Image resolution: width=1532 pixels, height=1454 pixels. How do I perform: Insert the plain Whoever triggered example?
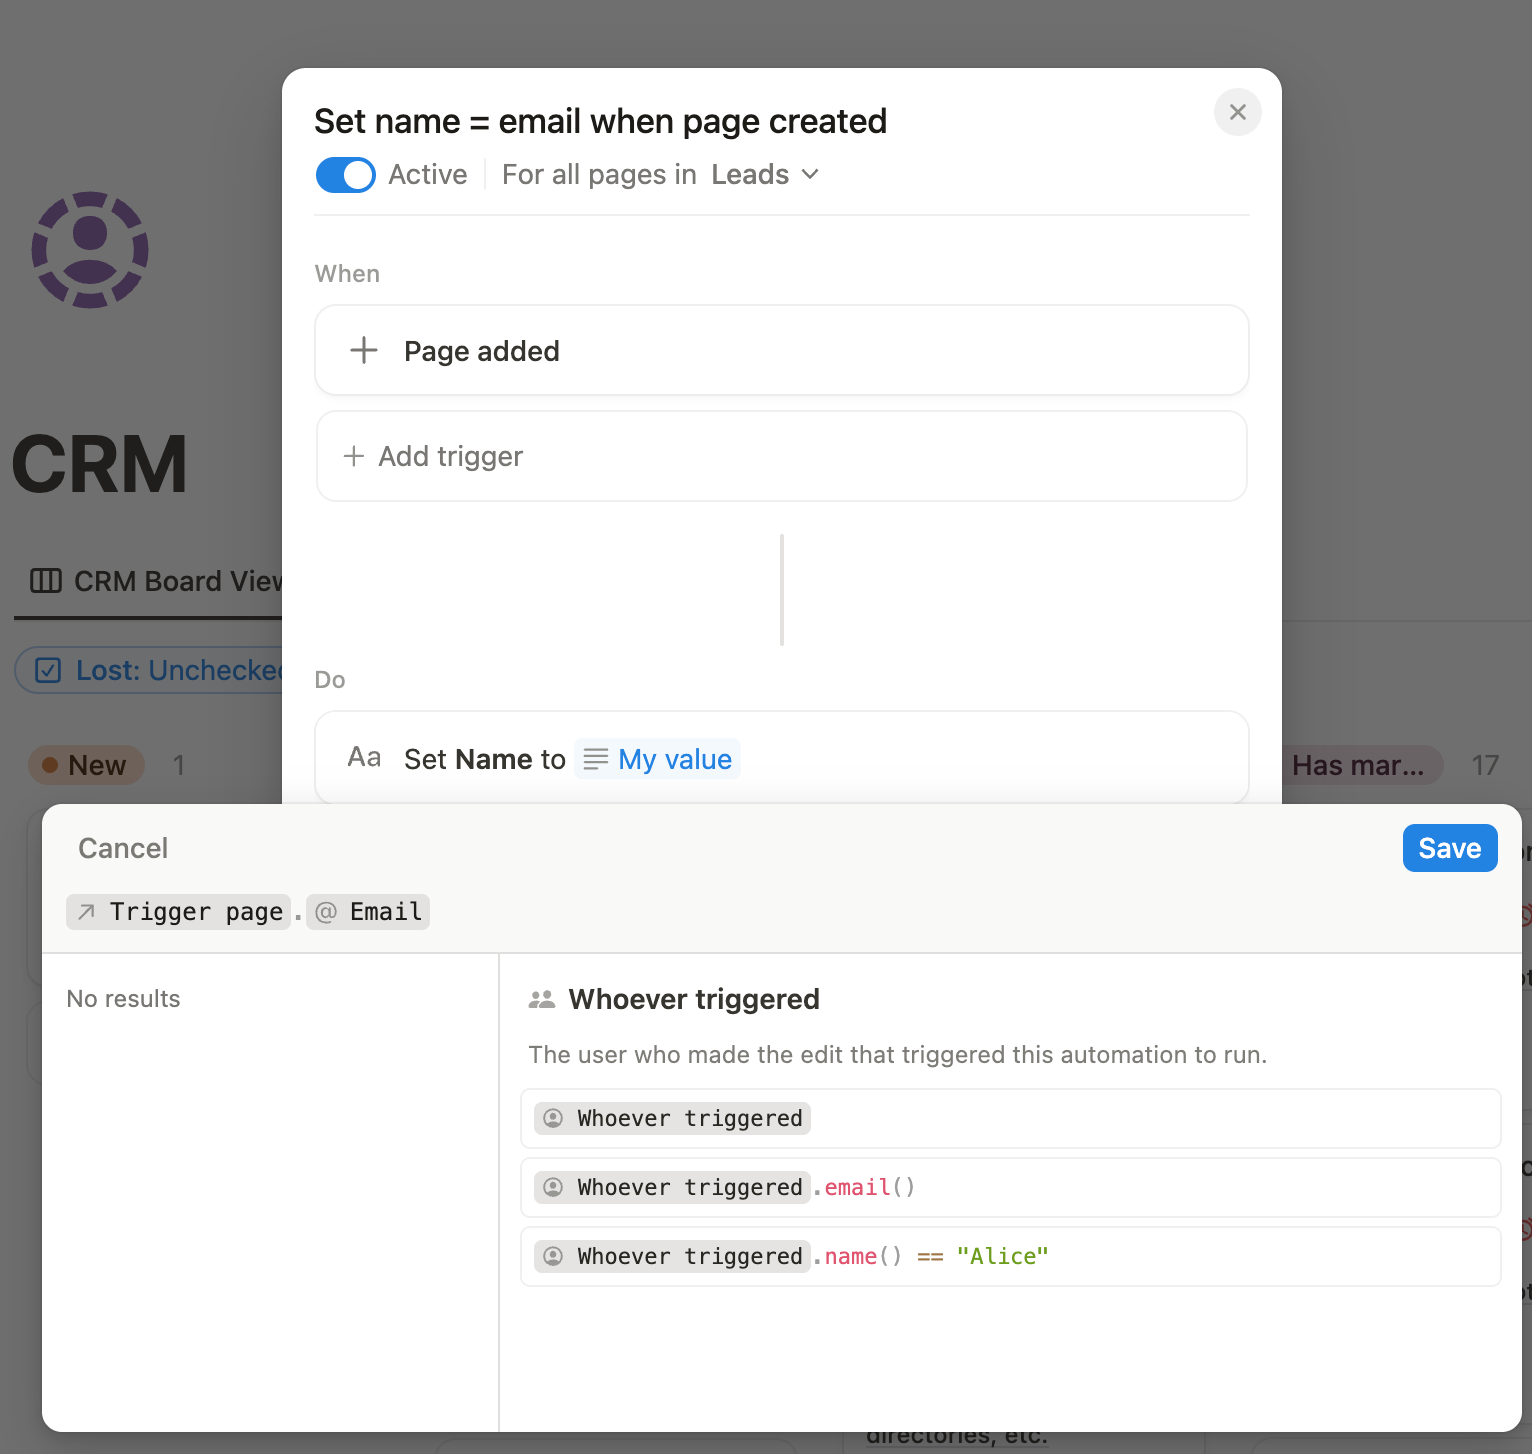pos(1011,1118)
